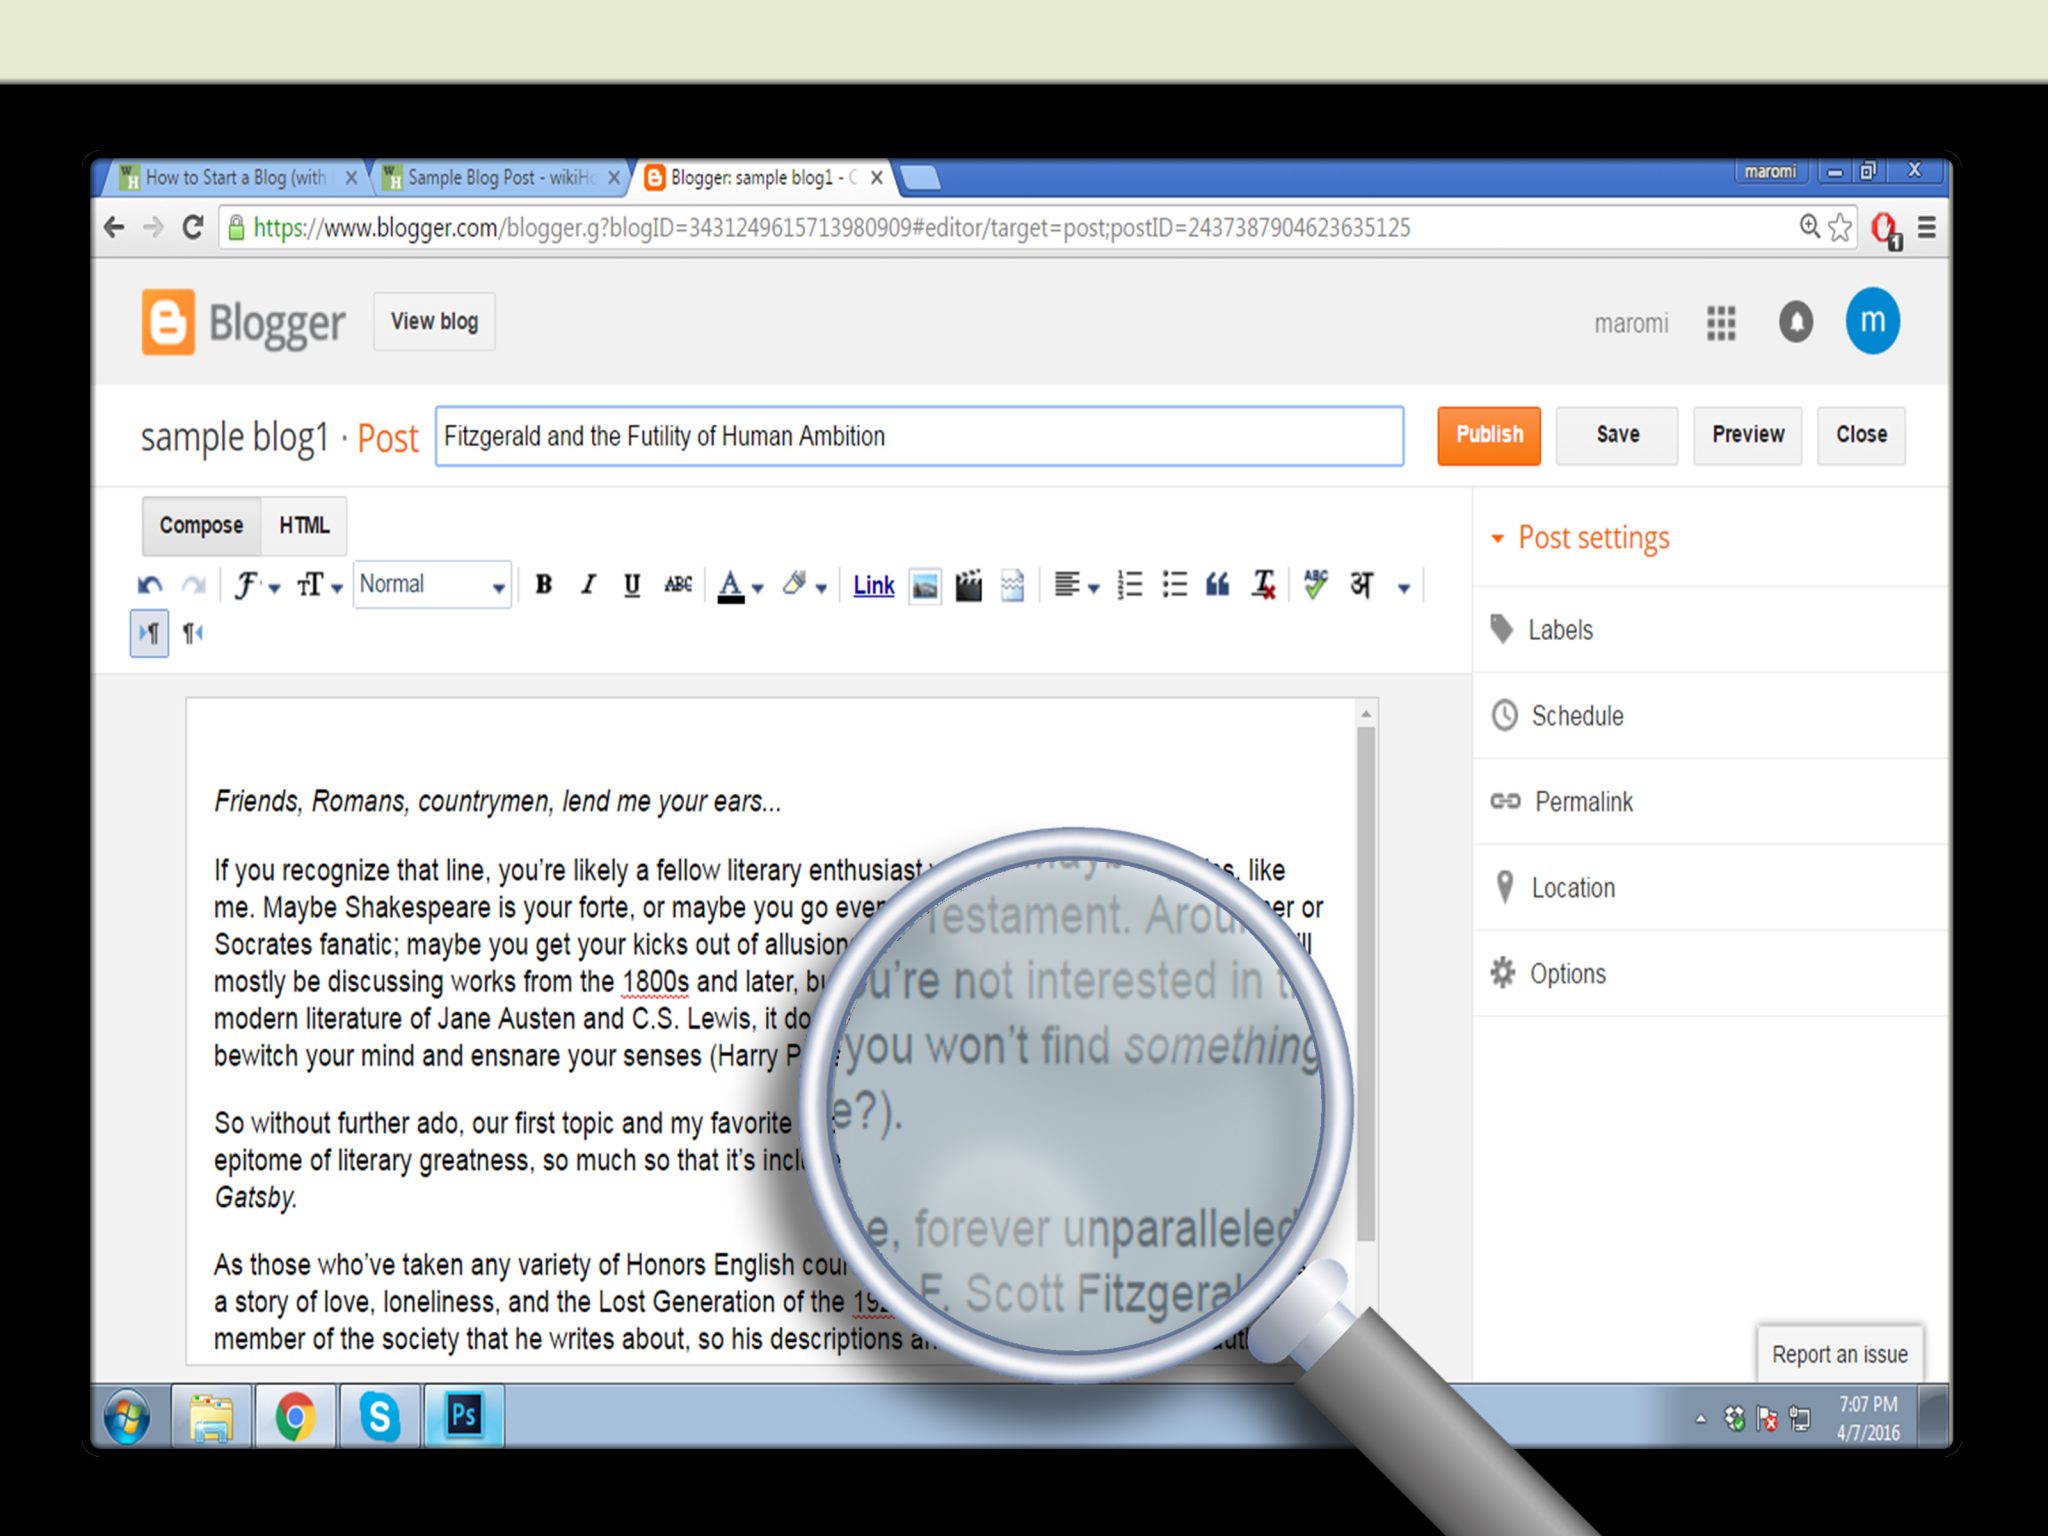This screenshot has height=1536, width=2048.
Task: Toggle bold formatting
Action: pos(544,585)
